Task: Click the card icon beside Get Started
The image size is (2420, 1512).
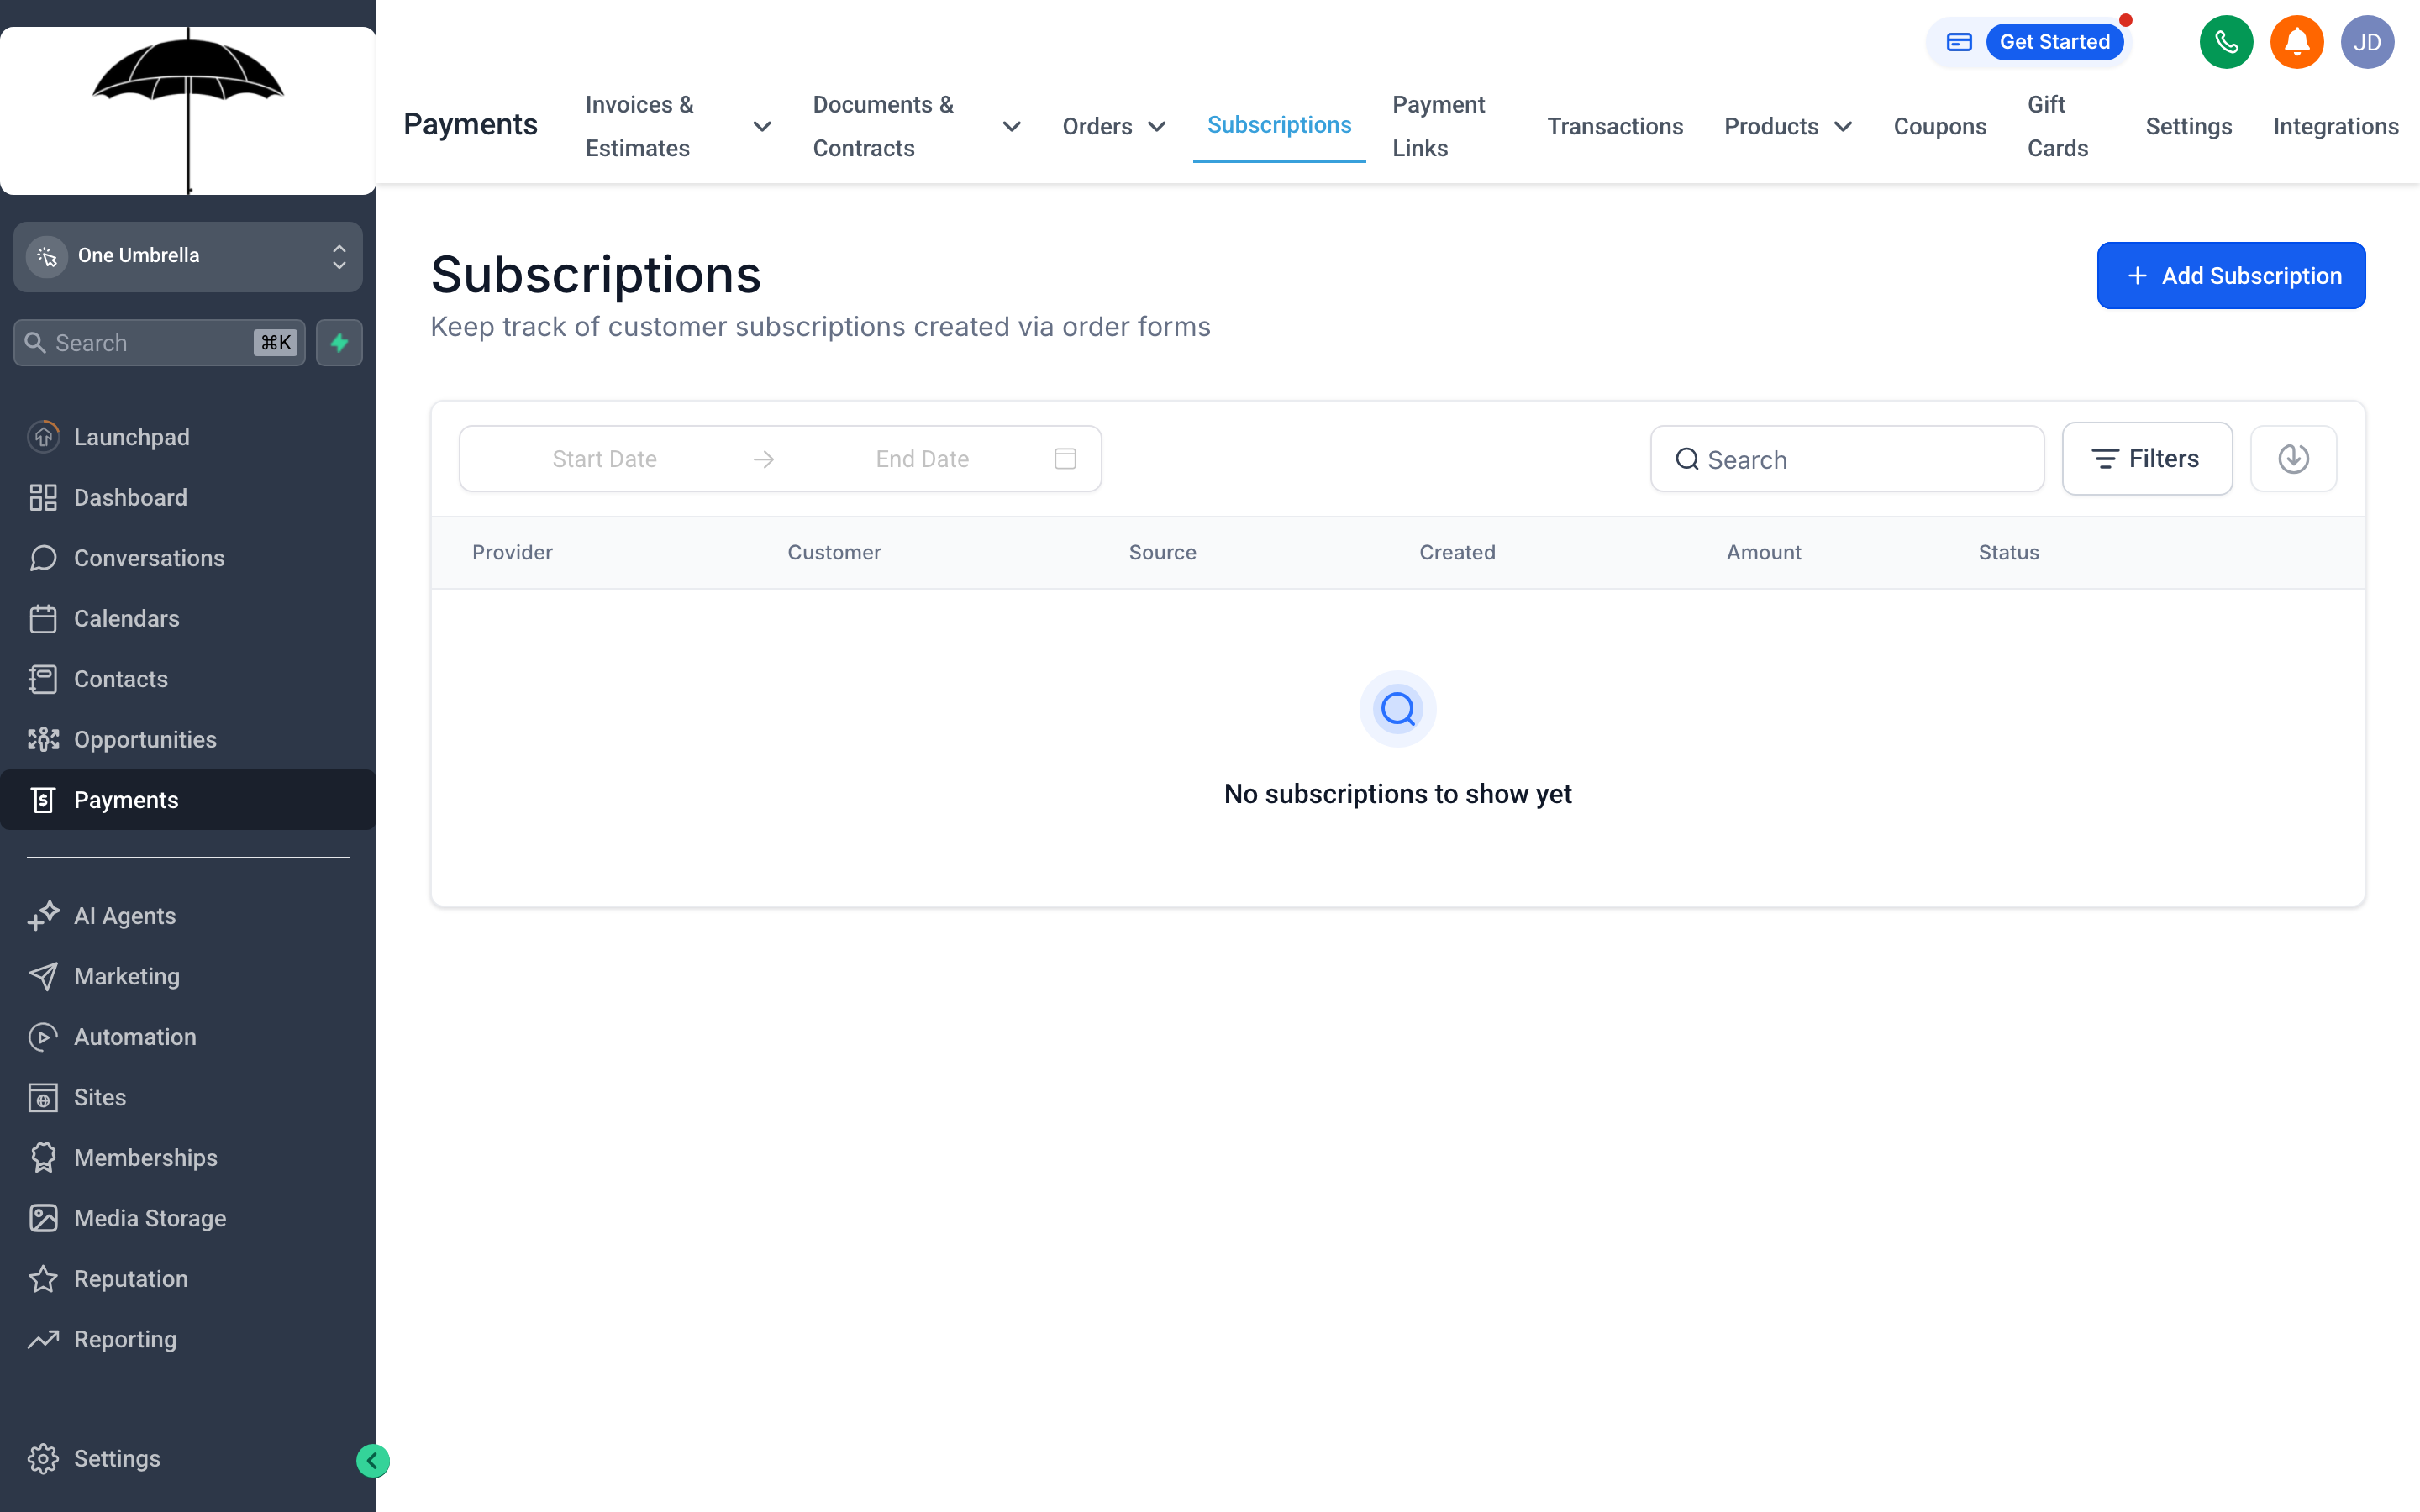Action: pyautogui.click(x=1959, y=42)
